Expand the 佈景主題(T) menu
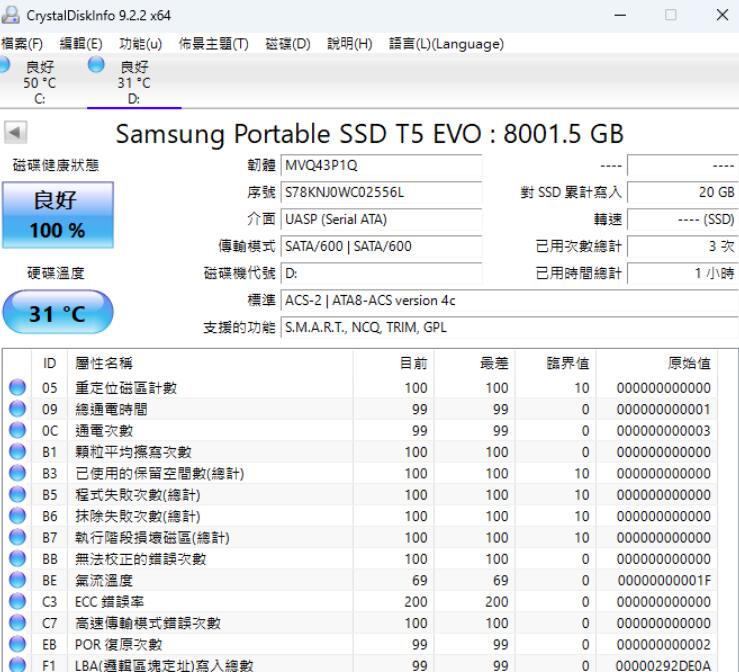739x672 pixels. (213, 44)
